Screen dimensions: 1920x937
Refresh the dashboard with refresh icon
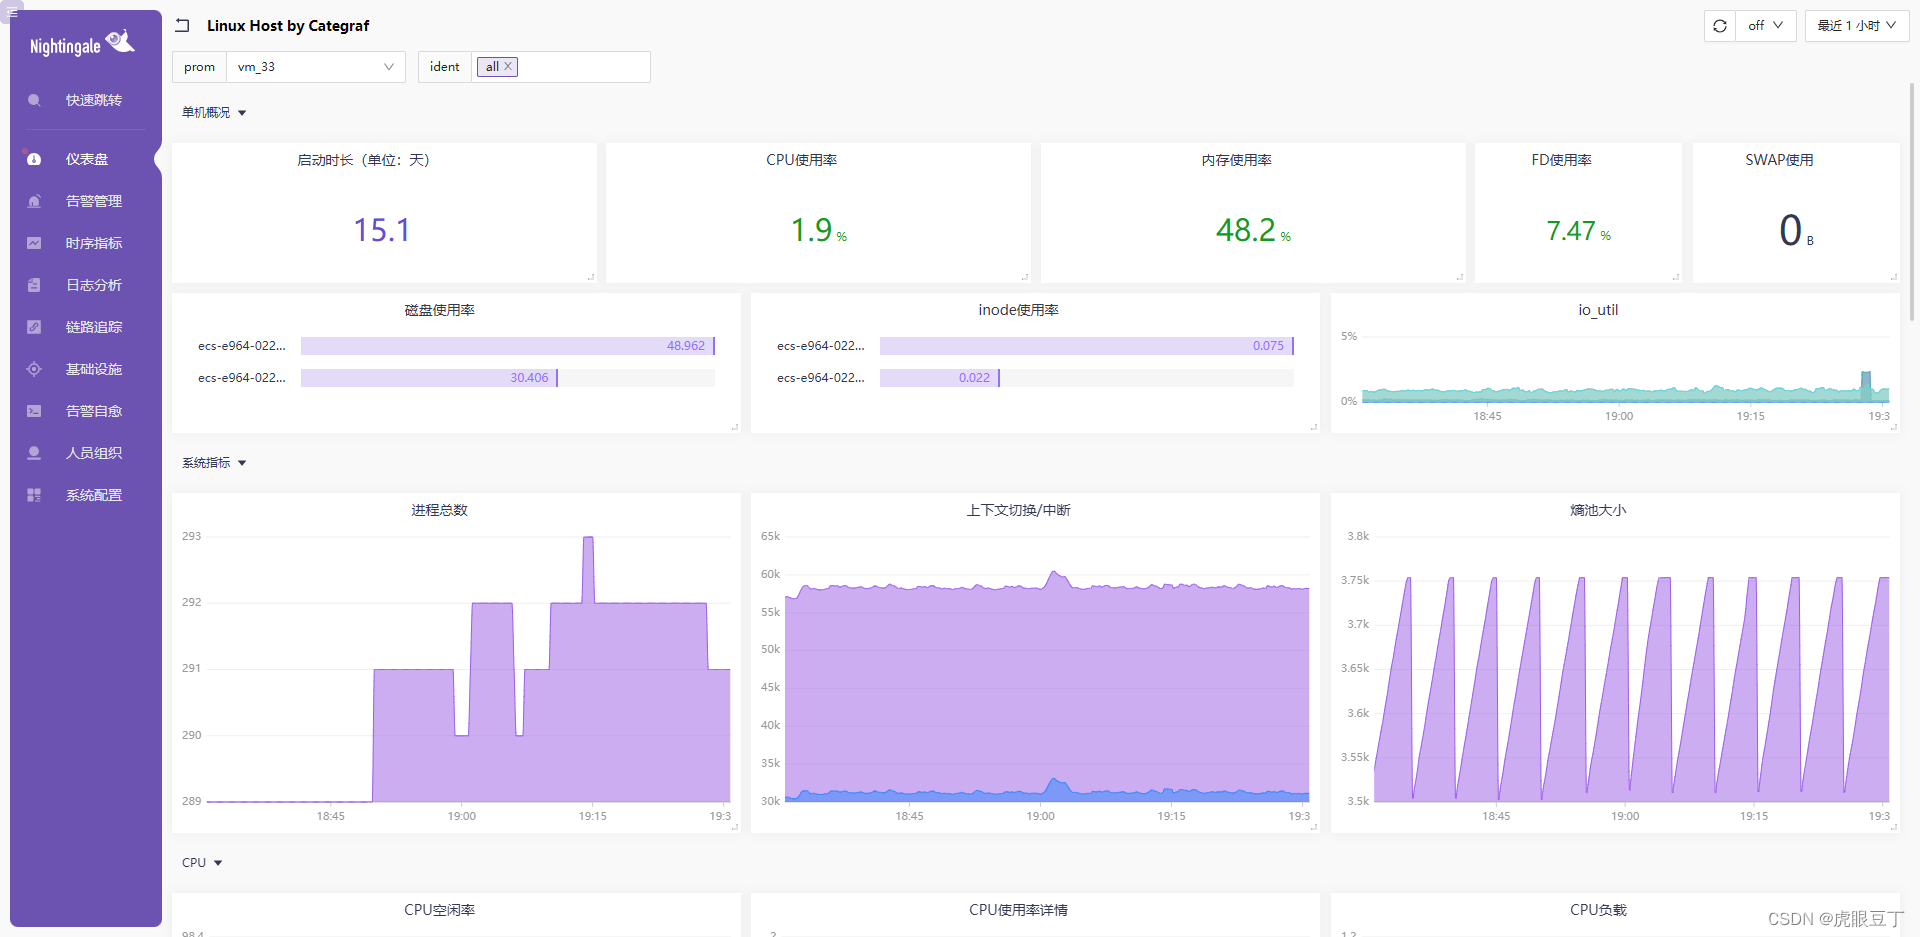click(x=1720, y=26)
